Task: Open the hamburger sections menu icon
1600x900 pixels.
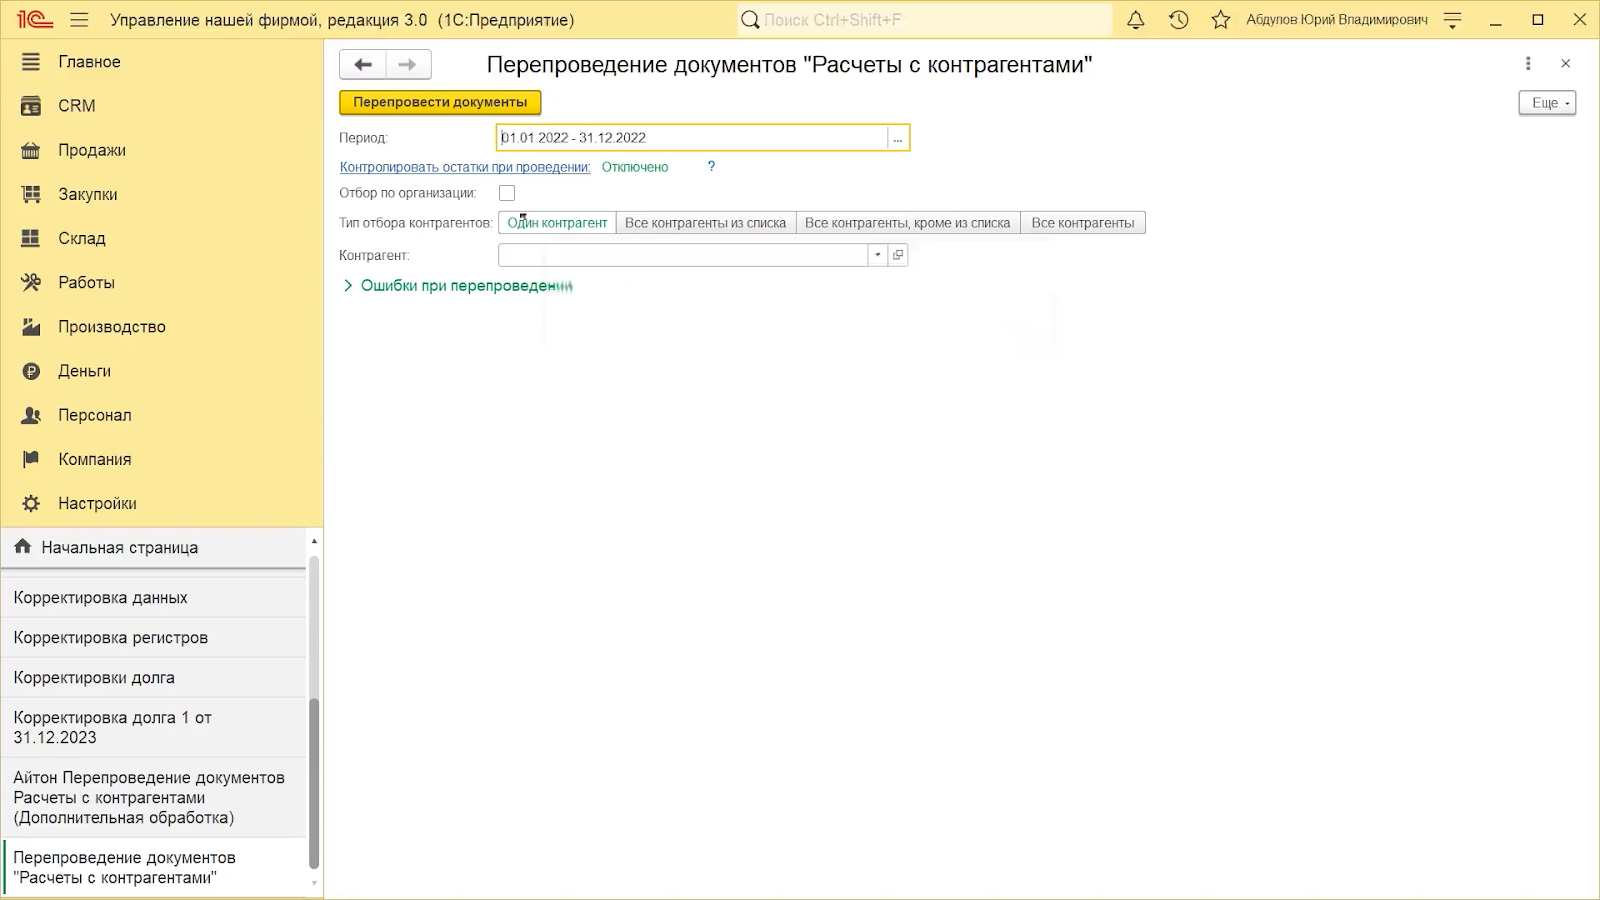Action: click(x=80, y=20)
